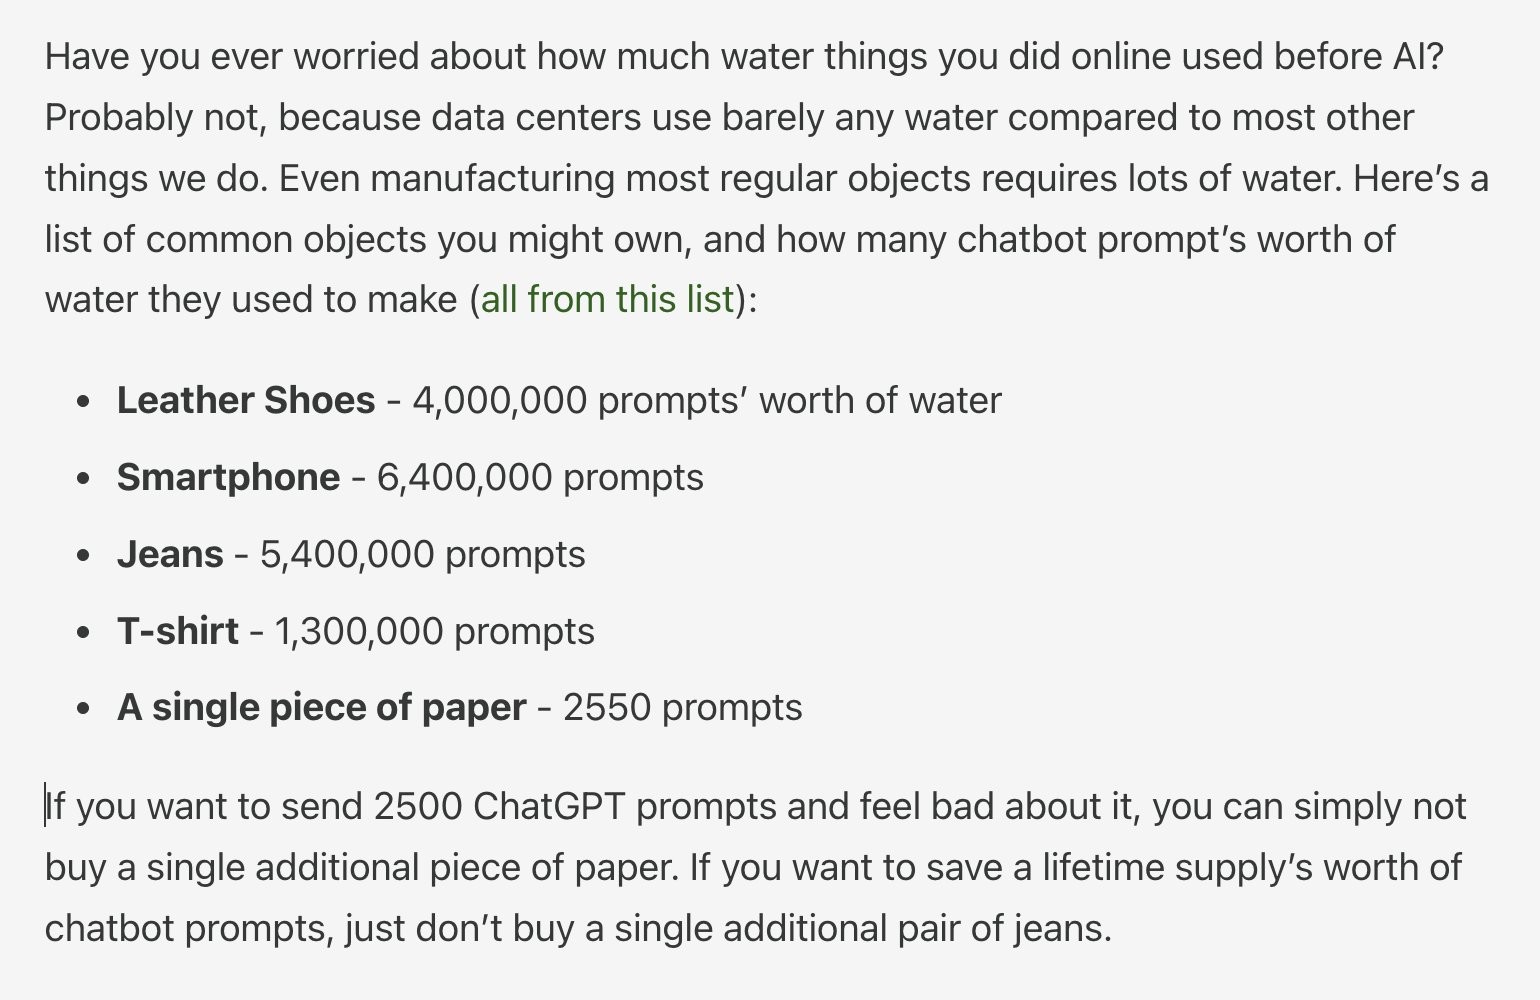Click the '6,400,000 prompts' figure
Viewport: 1540px width, 1000px height.
tap(540, 478)
